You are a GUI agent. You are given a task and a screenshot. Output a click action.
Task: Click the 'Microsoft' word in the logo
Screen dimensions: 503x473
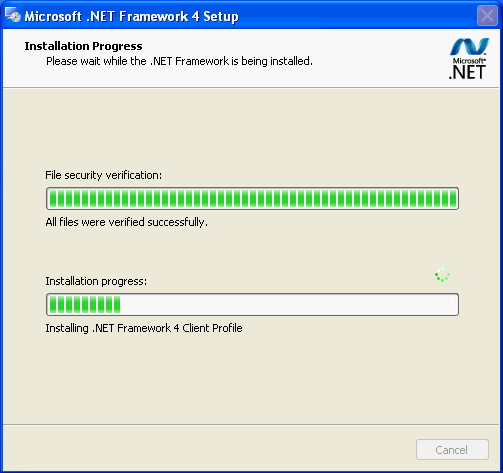[x=469, y=61]
